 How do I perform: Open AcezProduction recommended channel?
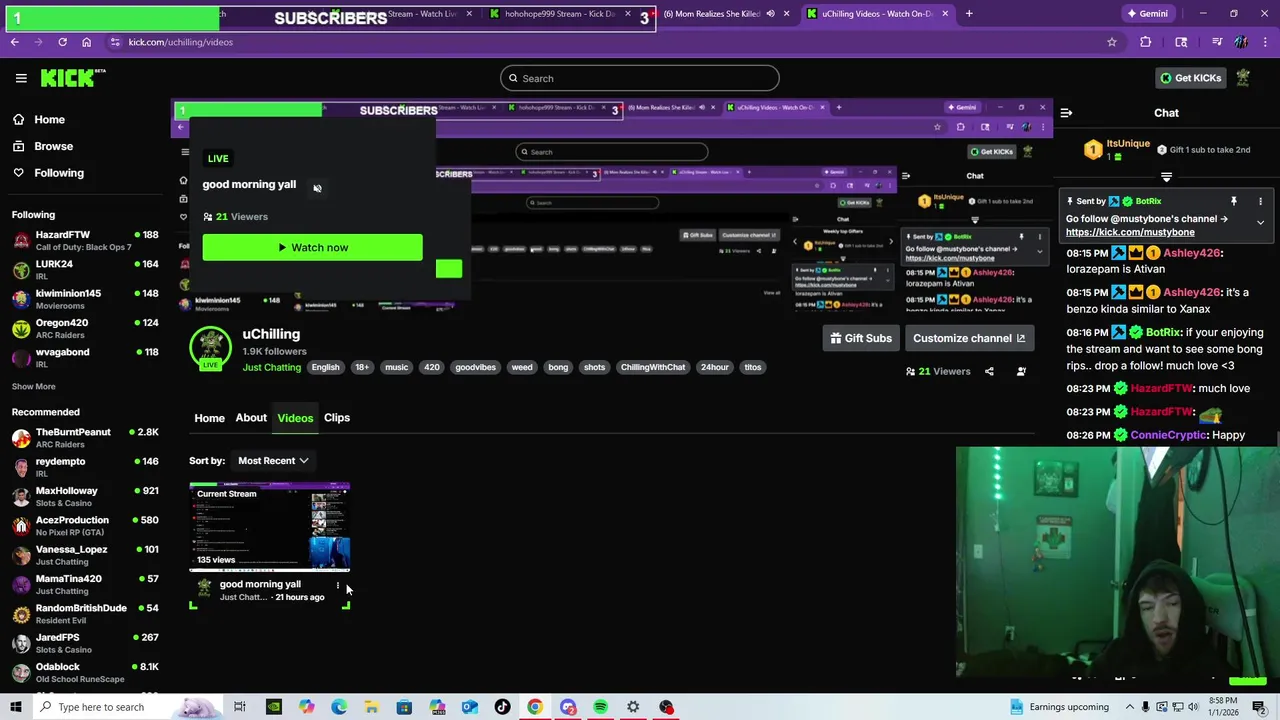point(86,525)
